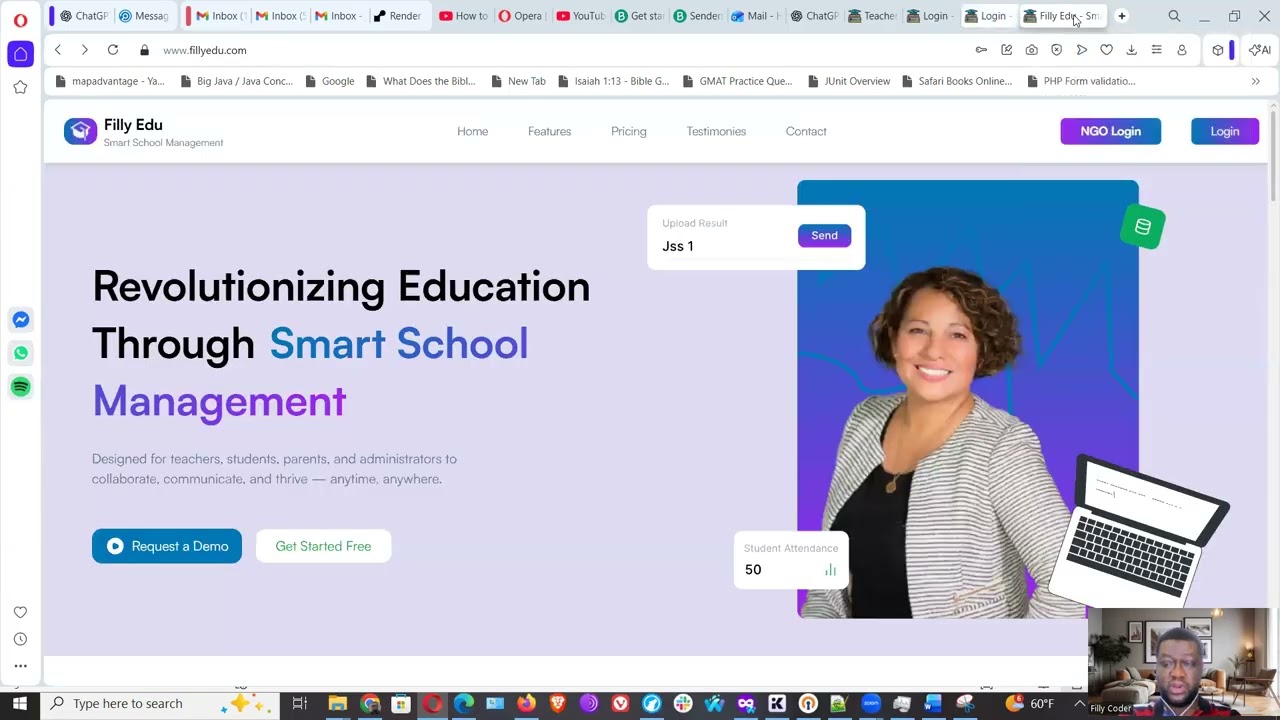Show more bookmarks chevron

click(1256, 81)
